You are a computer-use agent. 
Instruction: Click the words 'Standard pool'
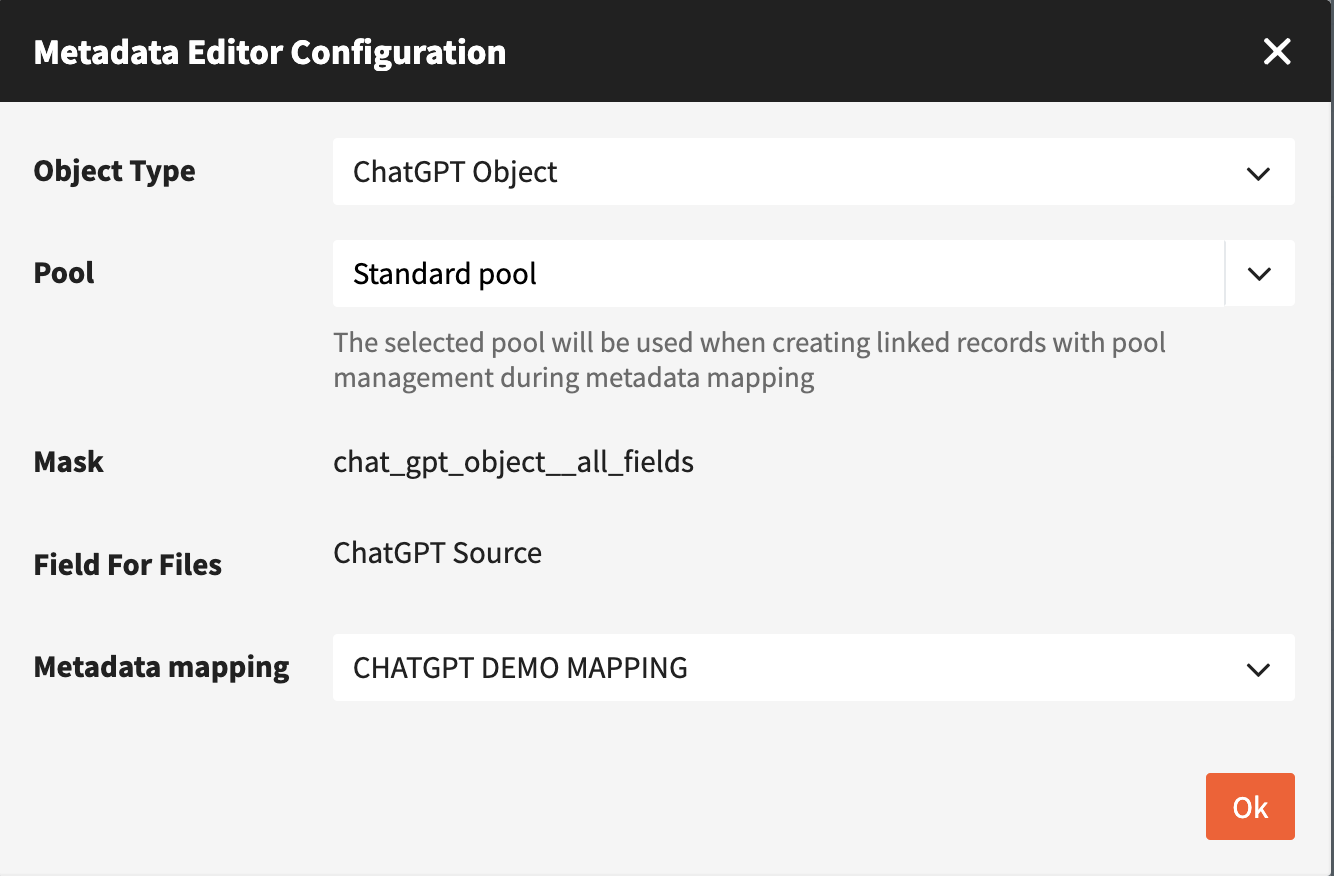pyautogui.click(x=444, y=273)
